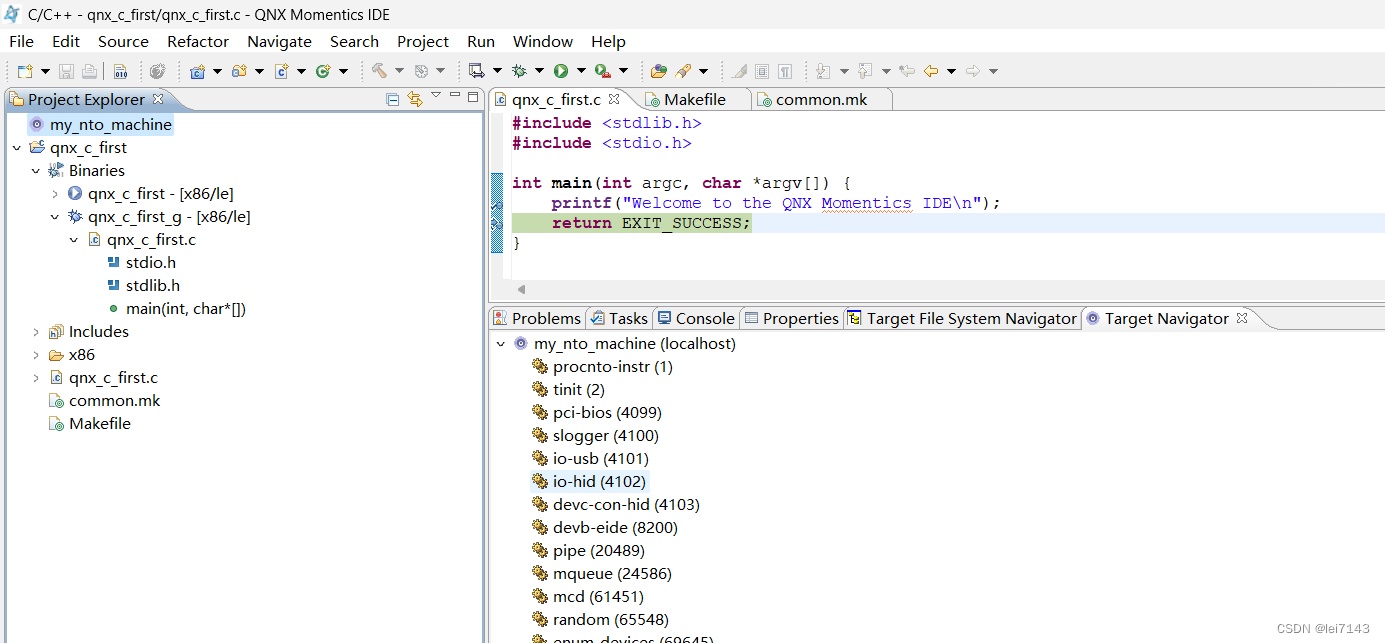The image size is (1385, 643).
Task: Click the New C++ class icon
Action: click(322, 71)
